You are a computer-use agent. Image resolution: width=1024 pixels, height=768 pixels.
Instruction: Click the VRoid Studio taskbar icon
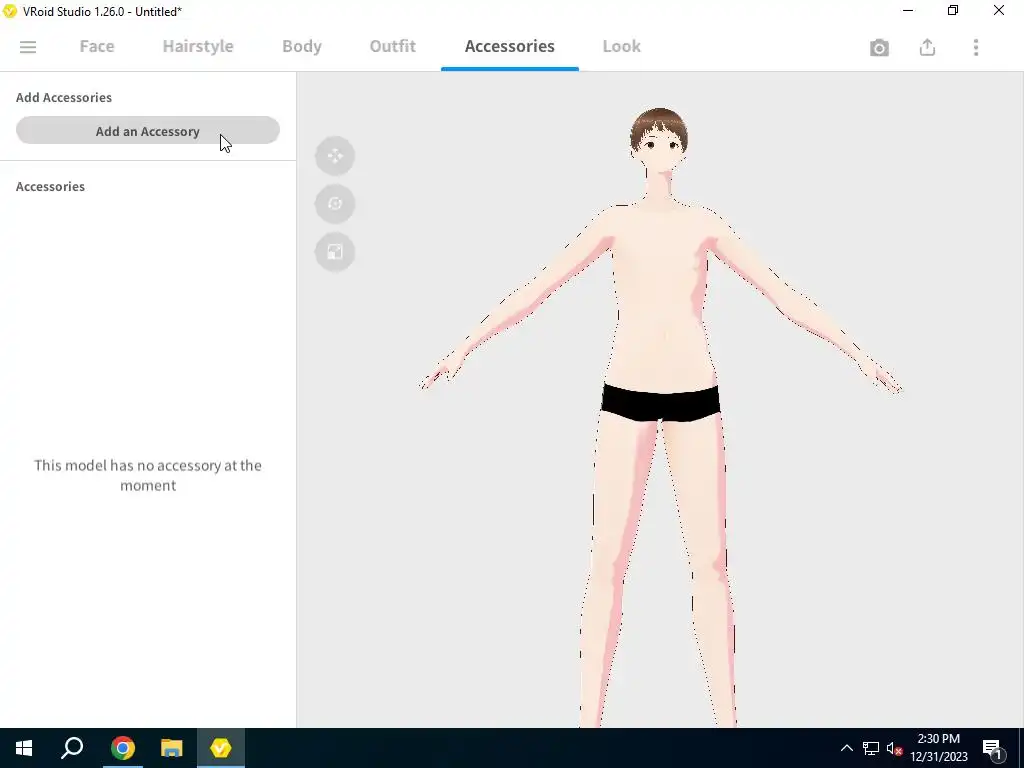point(221,748)
